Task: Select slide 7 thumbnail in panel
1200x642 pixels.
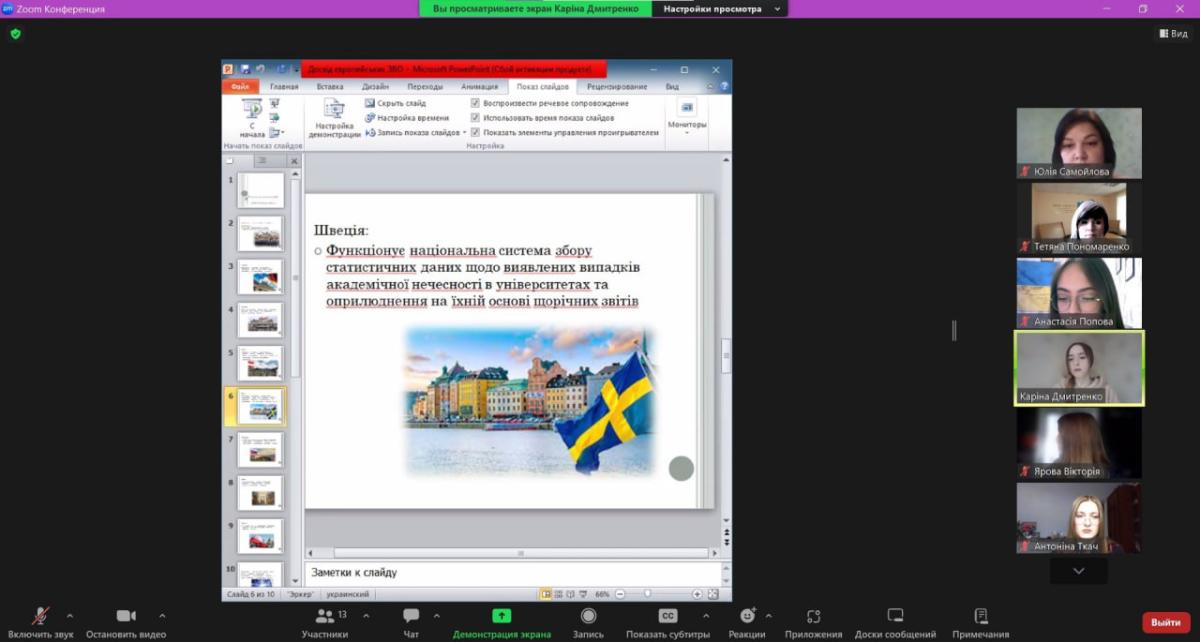Action: coord(259,450)
